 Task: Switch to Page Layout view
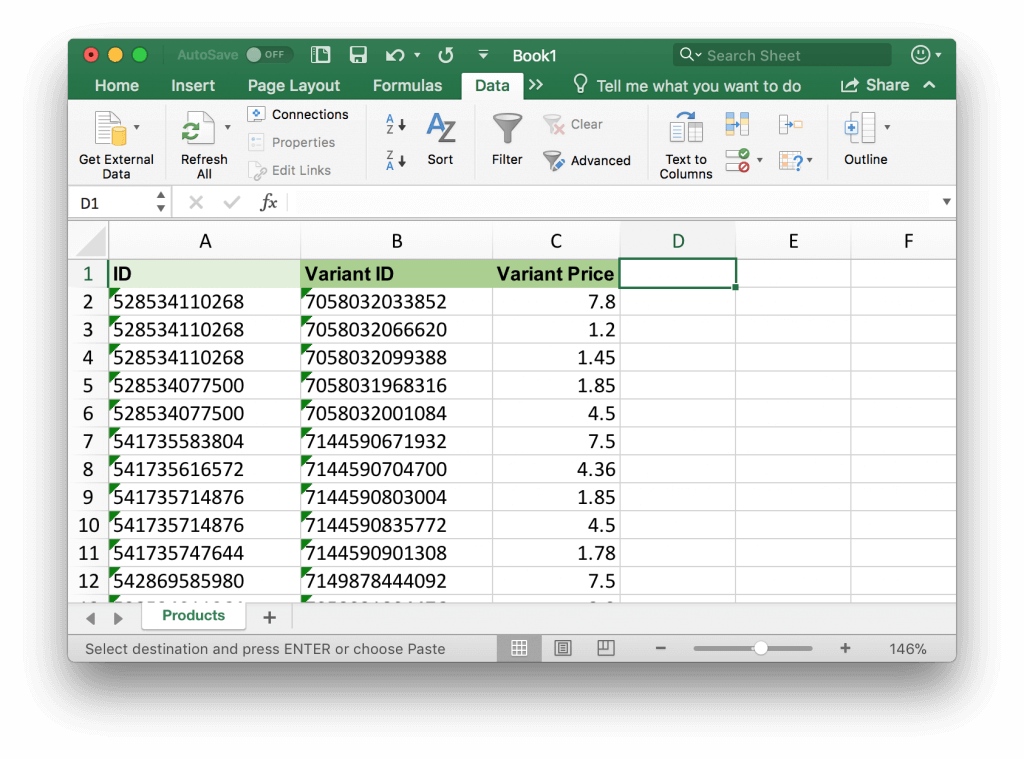click(x=562, y=648)
